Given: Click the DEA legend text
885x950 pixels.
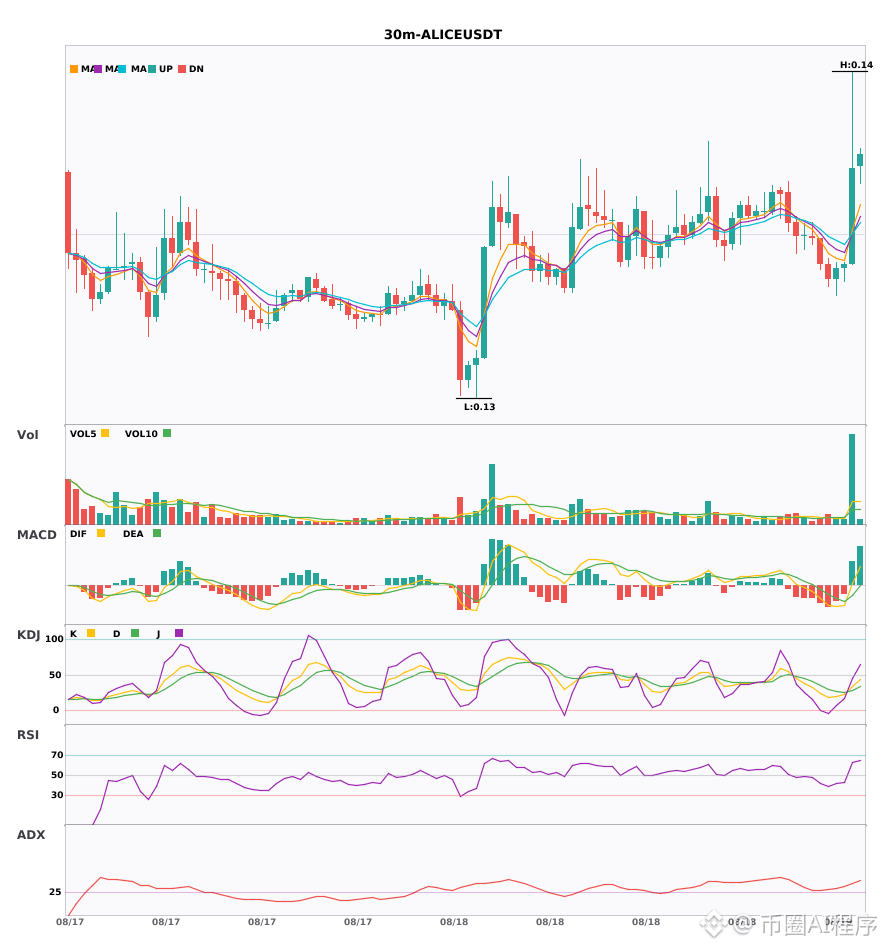Looking at the screenshot, I should (x=133, y=534).
